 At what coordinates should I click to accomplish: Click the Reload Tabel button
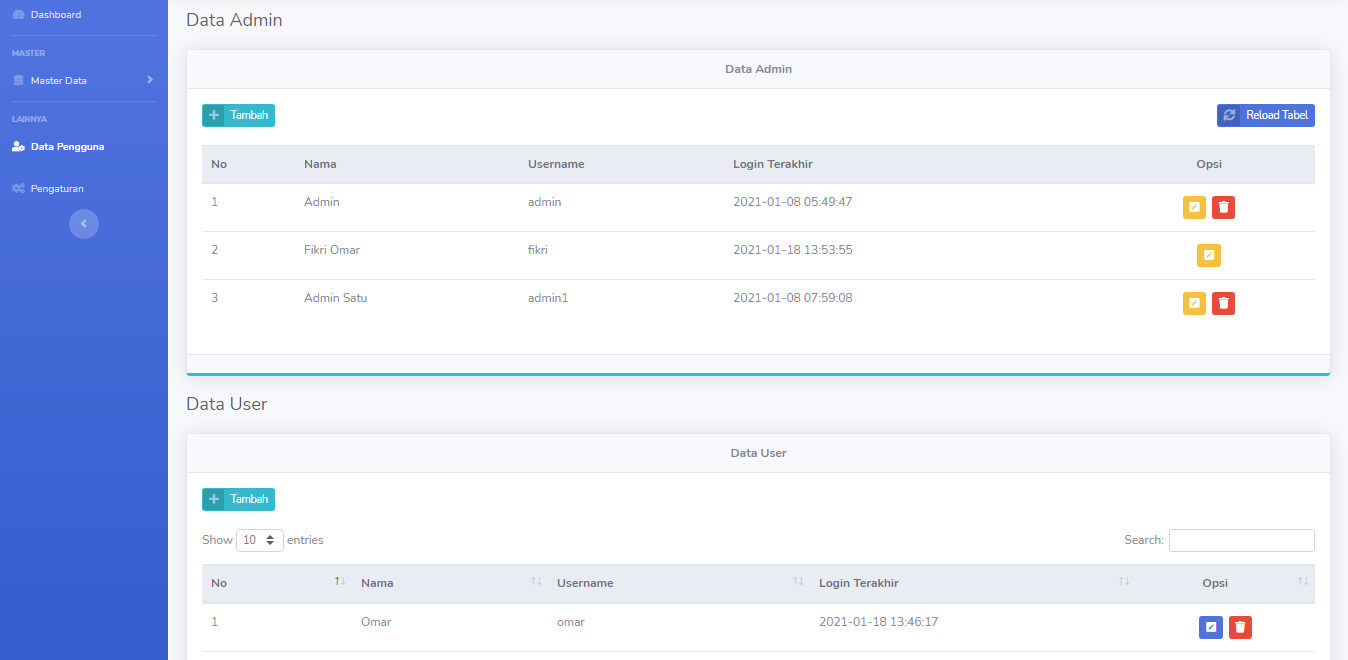point(1266,115)
